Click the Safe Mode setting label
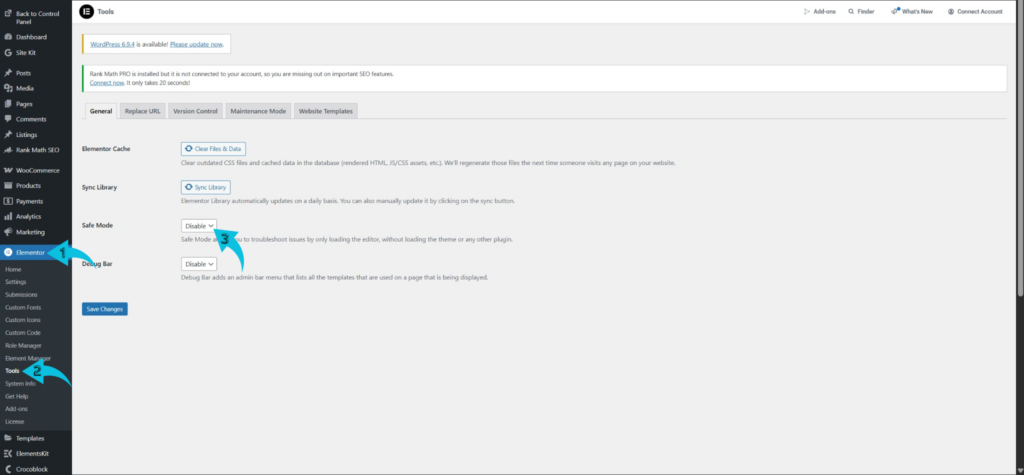This screenshot has height=475, width=1024. click(x=97, y=225)
